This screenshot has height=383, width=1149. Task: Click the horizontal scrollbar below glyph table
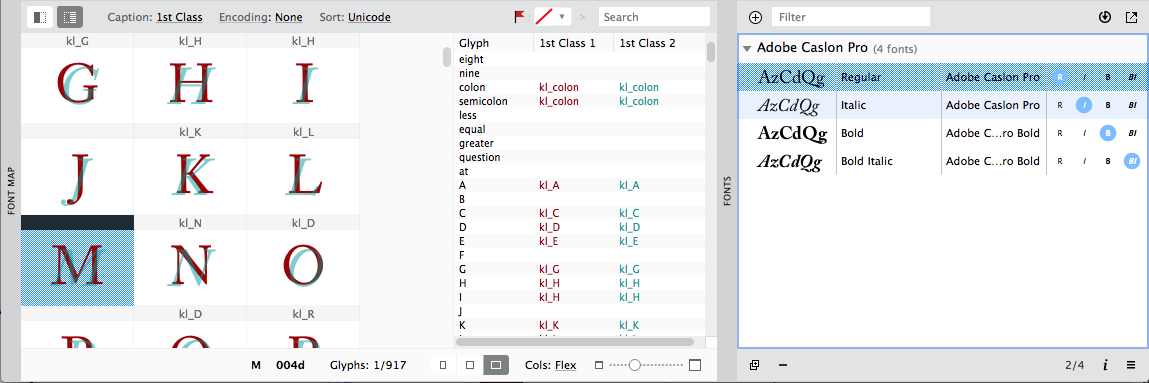(x=574, y=342)
